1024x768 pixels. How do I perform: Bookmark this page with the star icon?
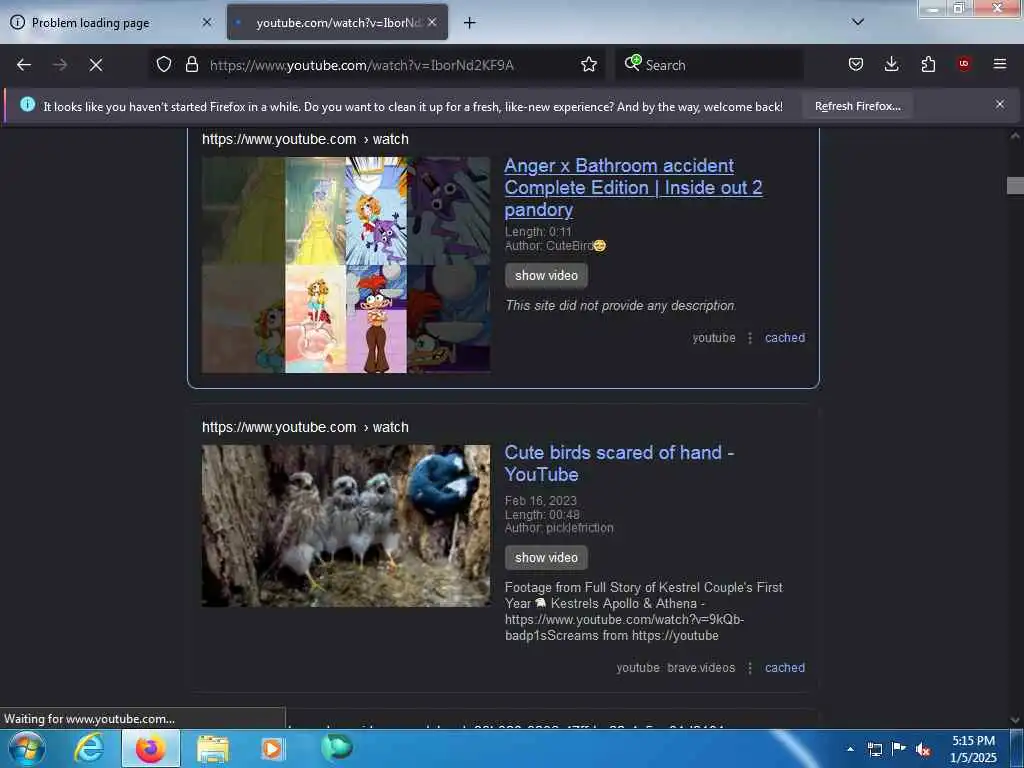tap(588, 64)
